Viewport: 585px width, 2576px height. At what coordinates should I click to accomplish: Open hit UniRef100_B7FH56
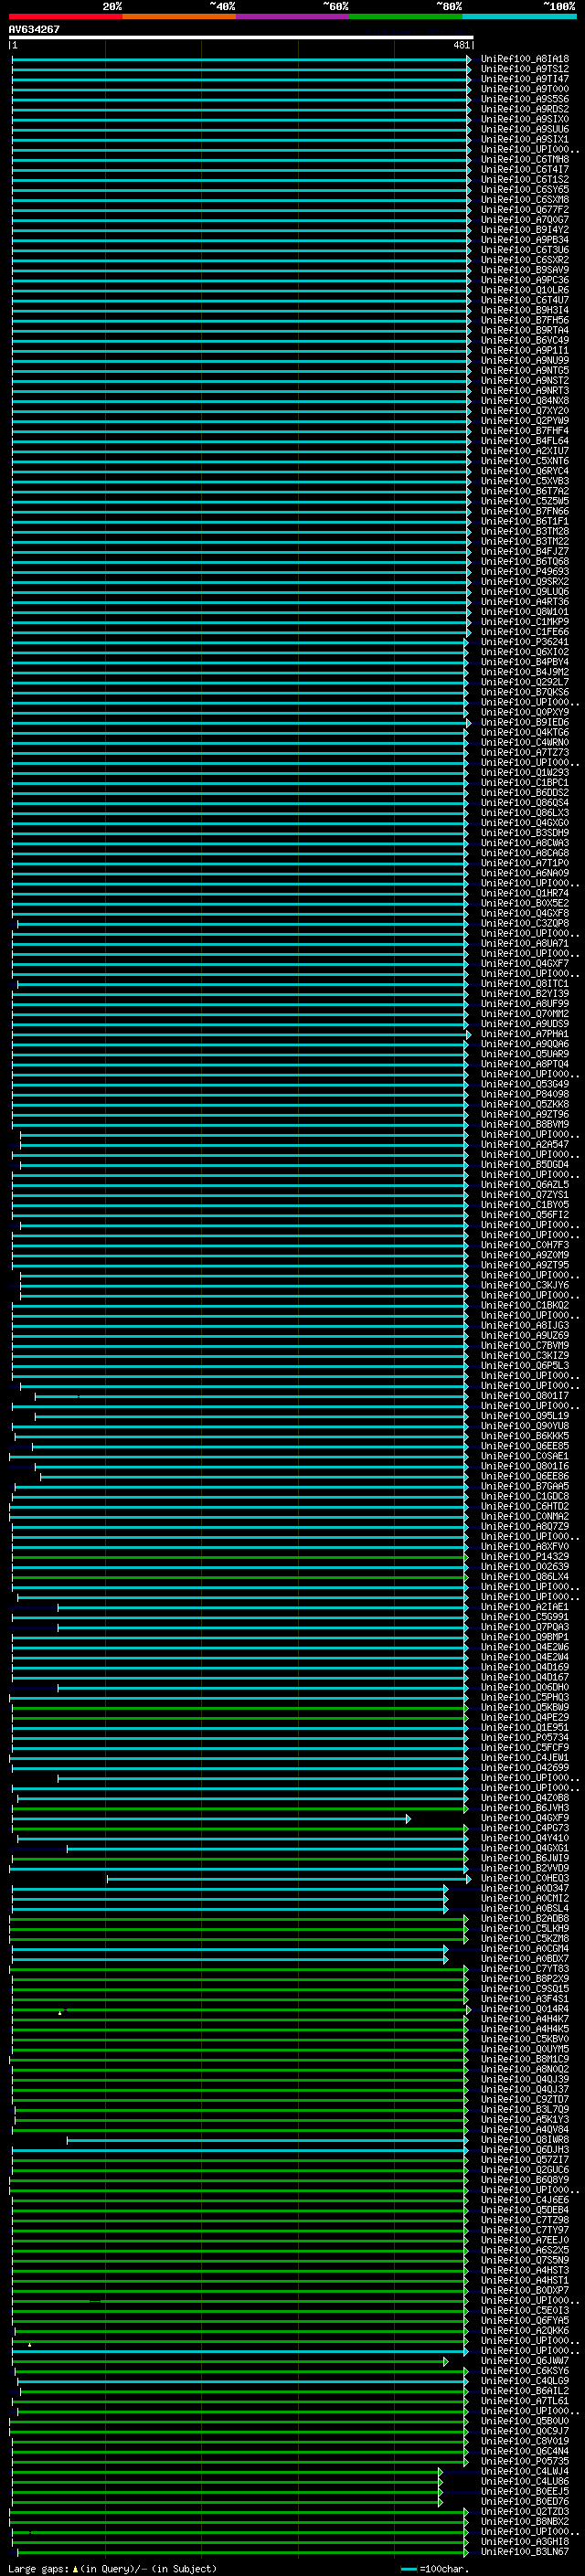pyautogui.click(x=525, y=320)
